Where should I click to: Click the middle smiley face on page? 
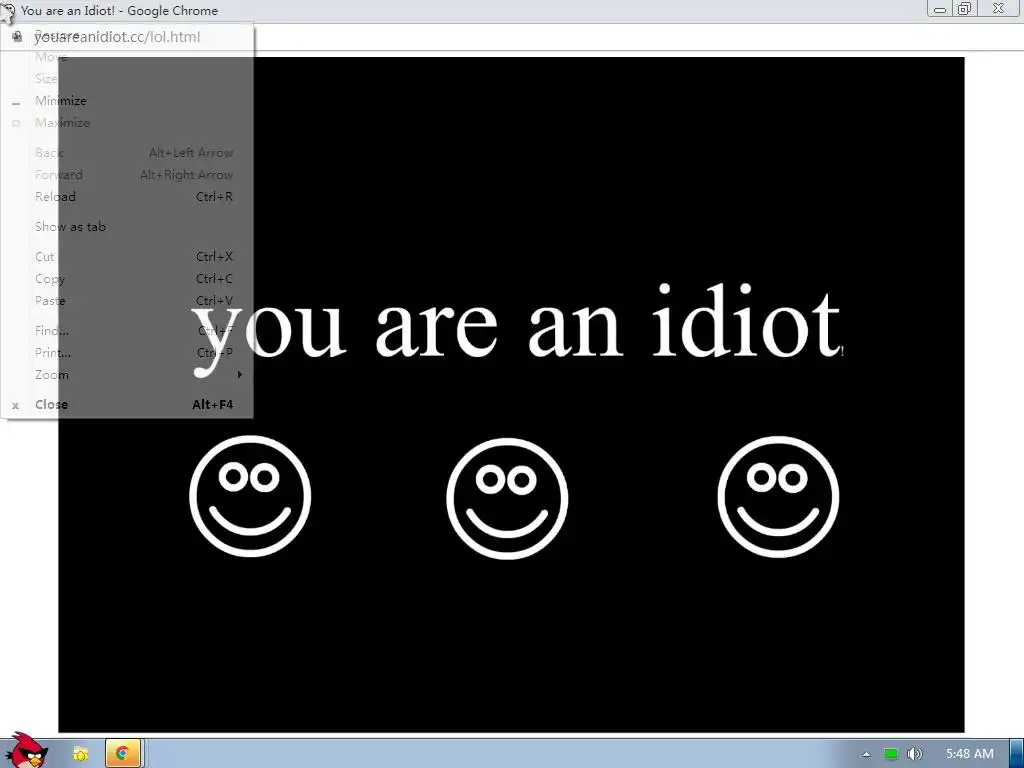pos(507,498)
